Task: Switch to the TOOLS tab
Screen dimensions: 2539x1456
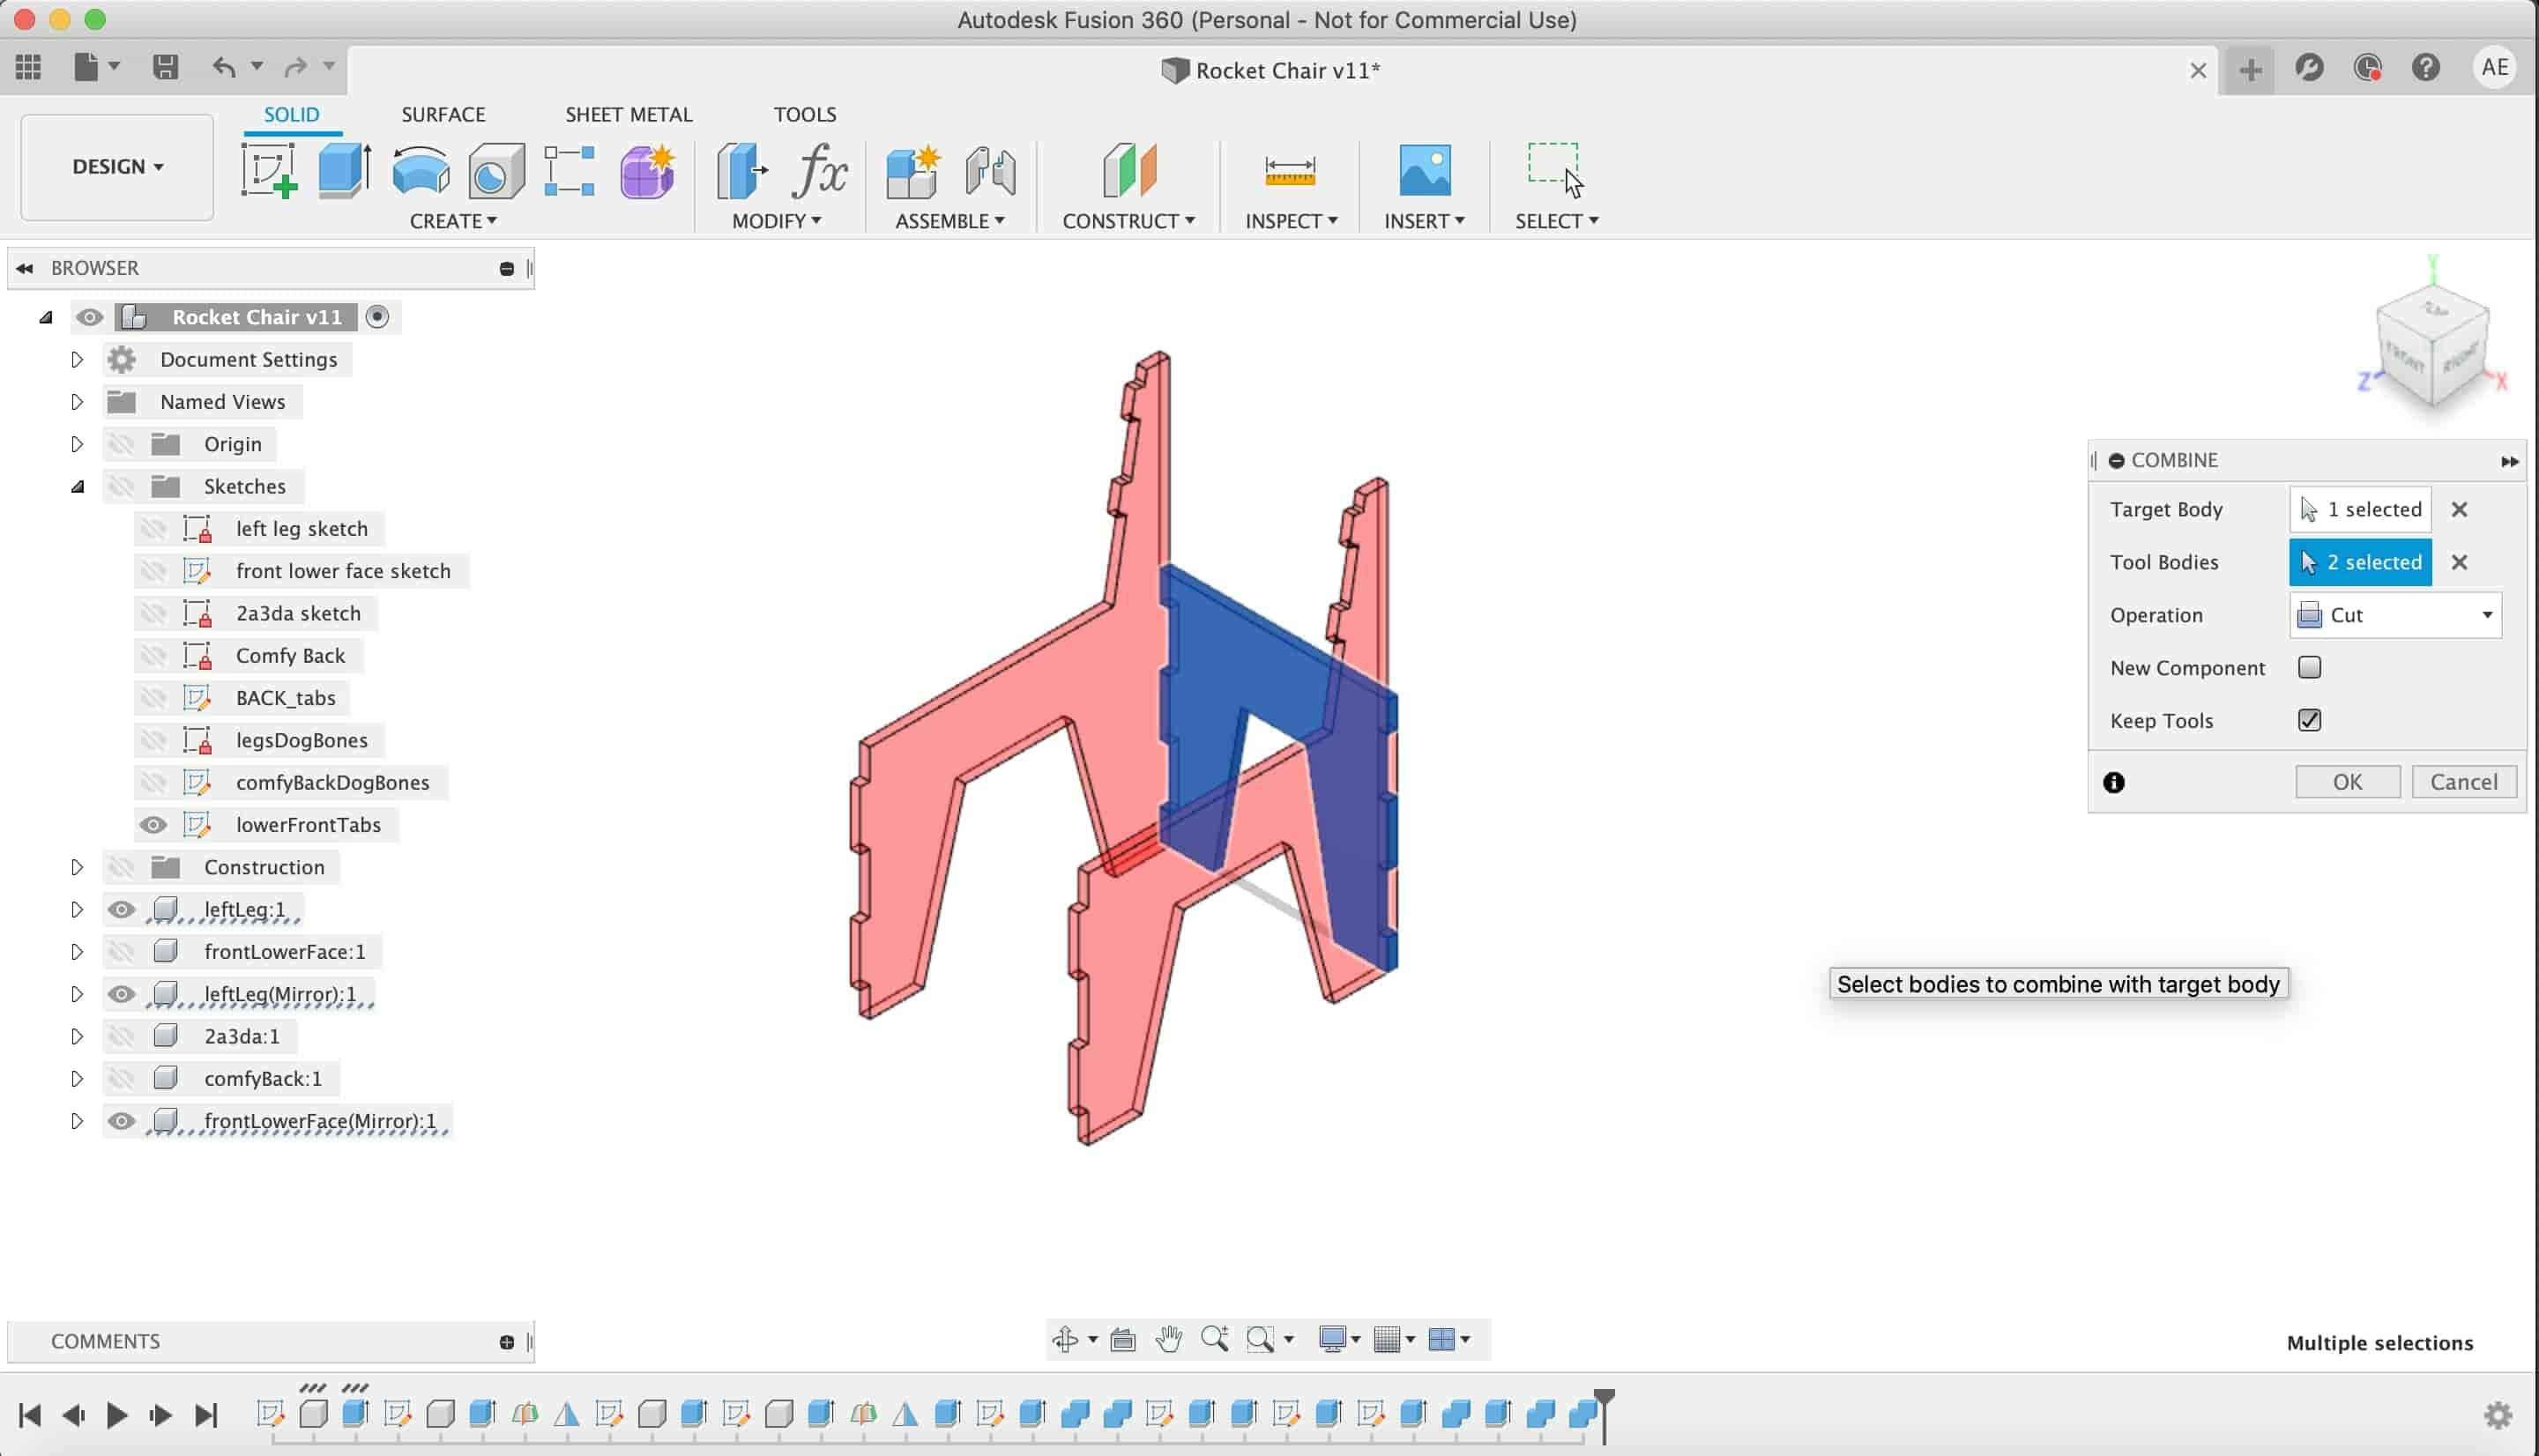Action: (x=805, y=114)
